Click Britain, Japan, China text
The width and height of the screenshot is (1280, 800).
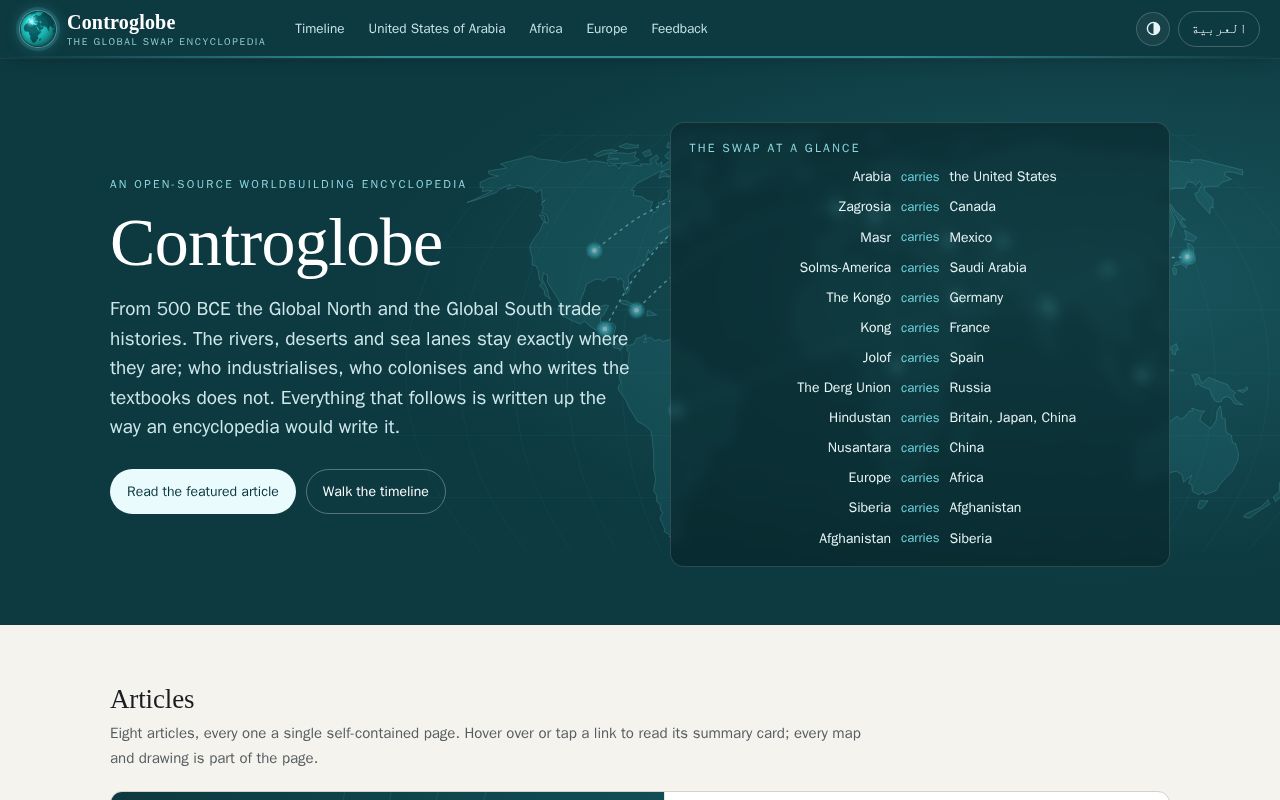click(1013, 417)
